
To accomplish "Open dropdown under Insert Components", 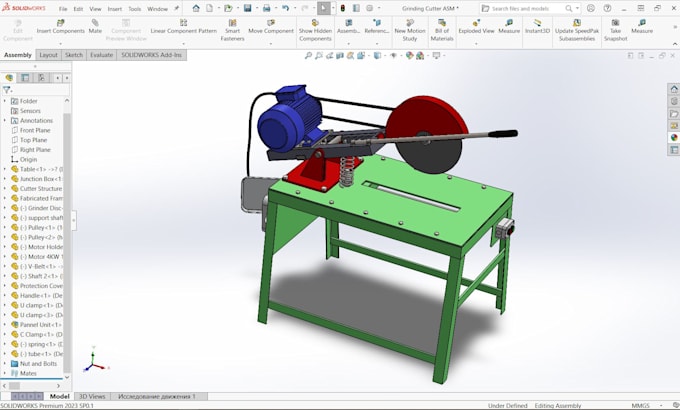I will tap(60, 43).
